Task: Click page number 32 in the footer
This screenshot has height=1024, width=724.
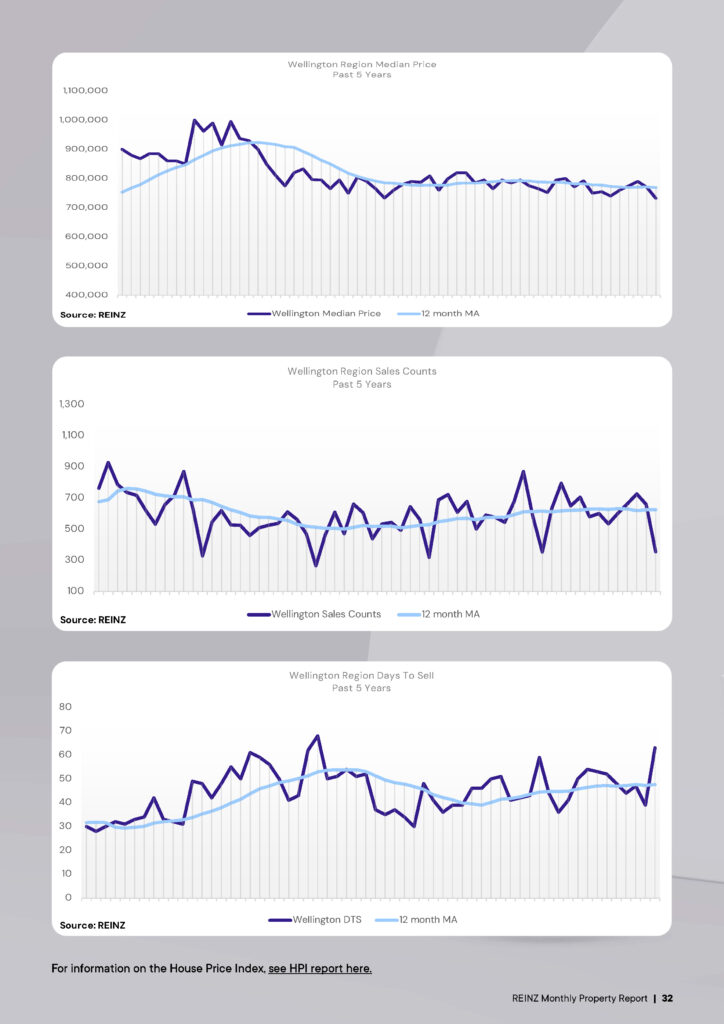Action: [666, 998]
